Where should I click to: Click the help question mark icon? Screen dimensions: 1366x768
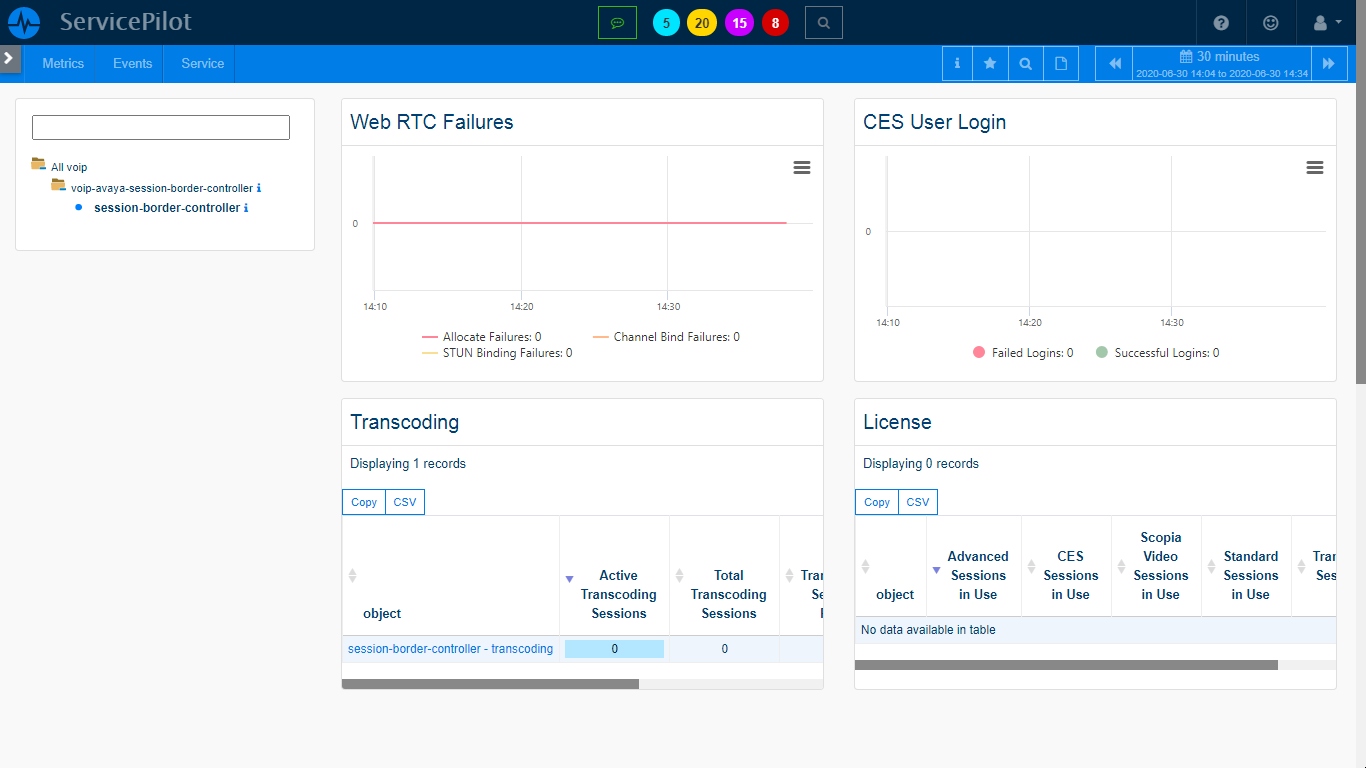(1221, 22)
